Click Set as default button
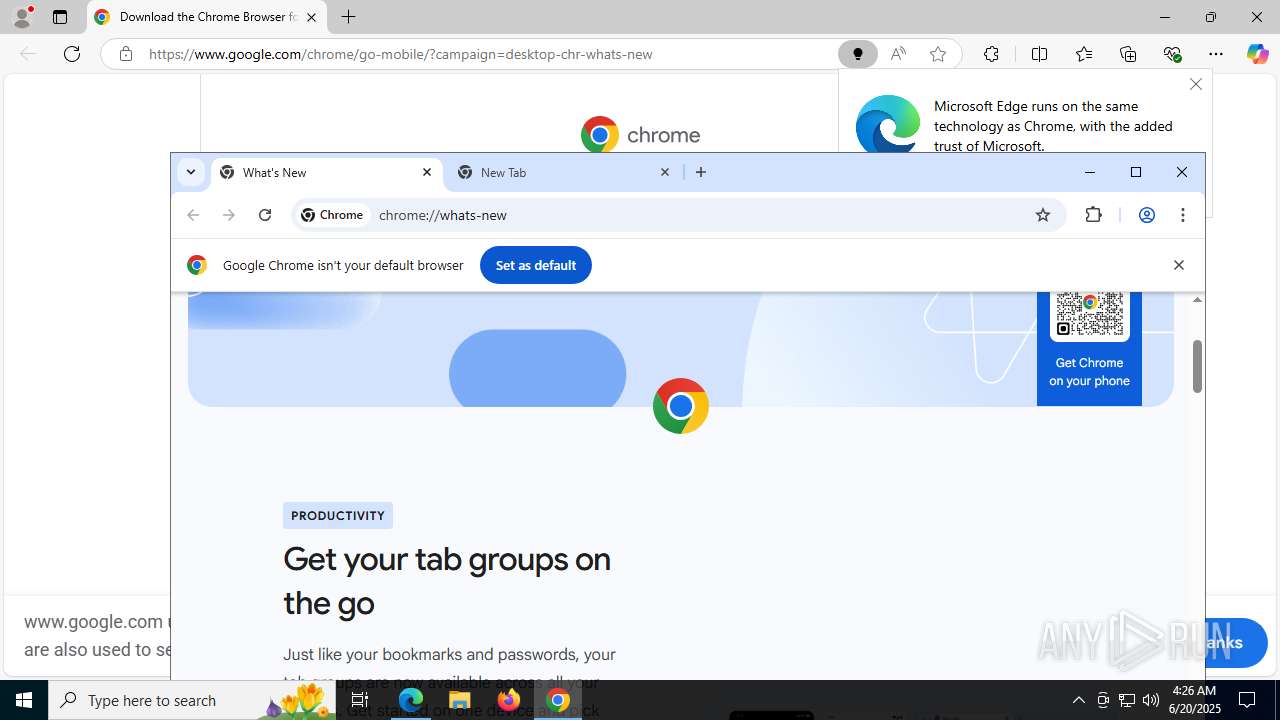Image resolution: width=1280 pixels, height=720 pixels. [536, 265]
